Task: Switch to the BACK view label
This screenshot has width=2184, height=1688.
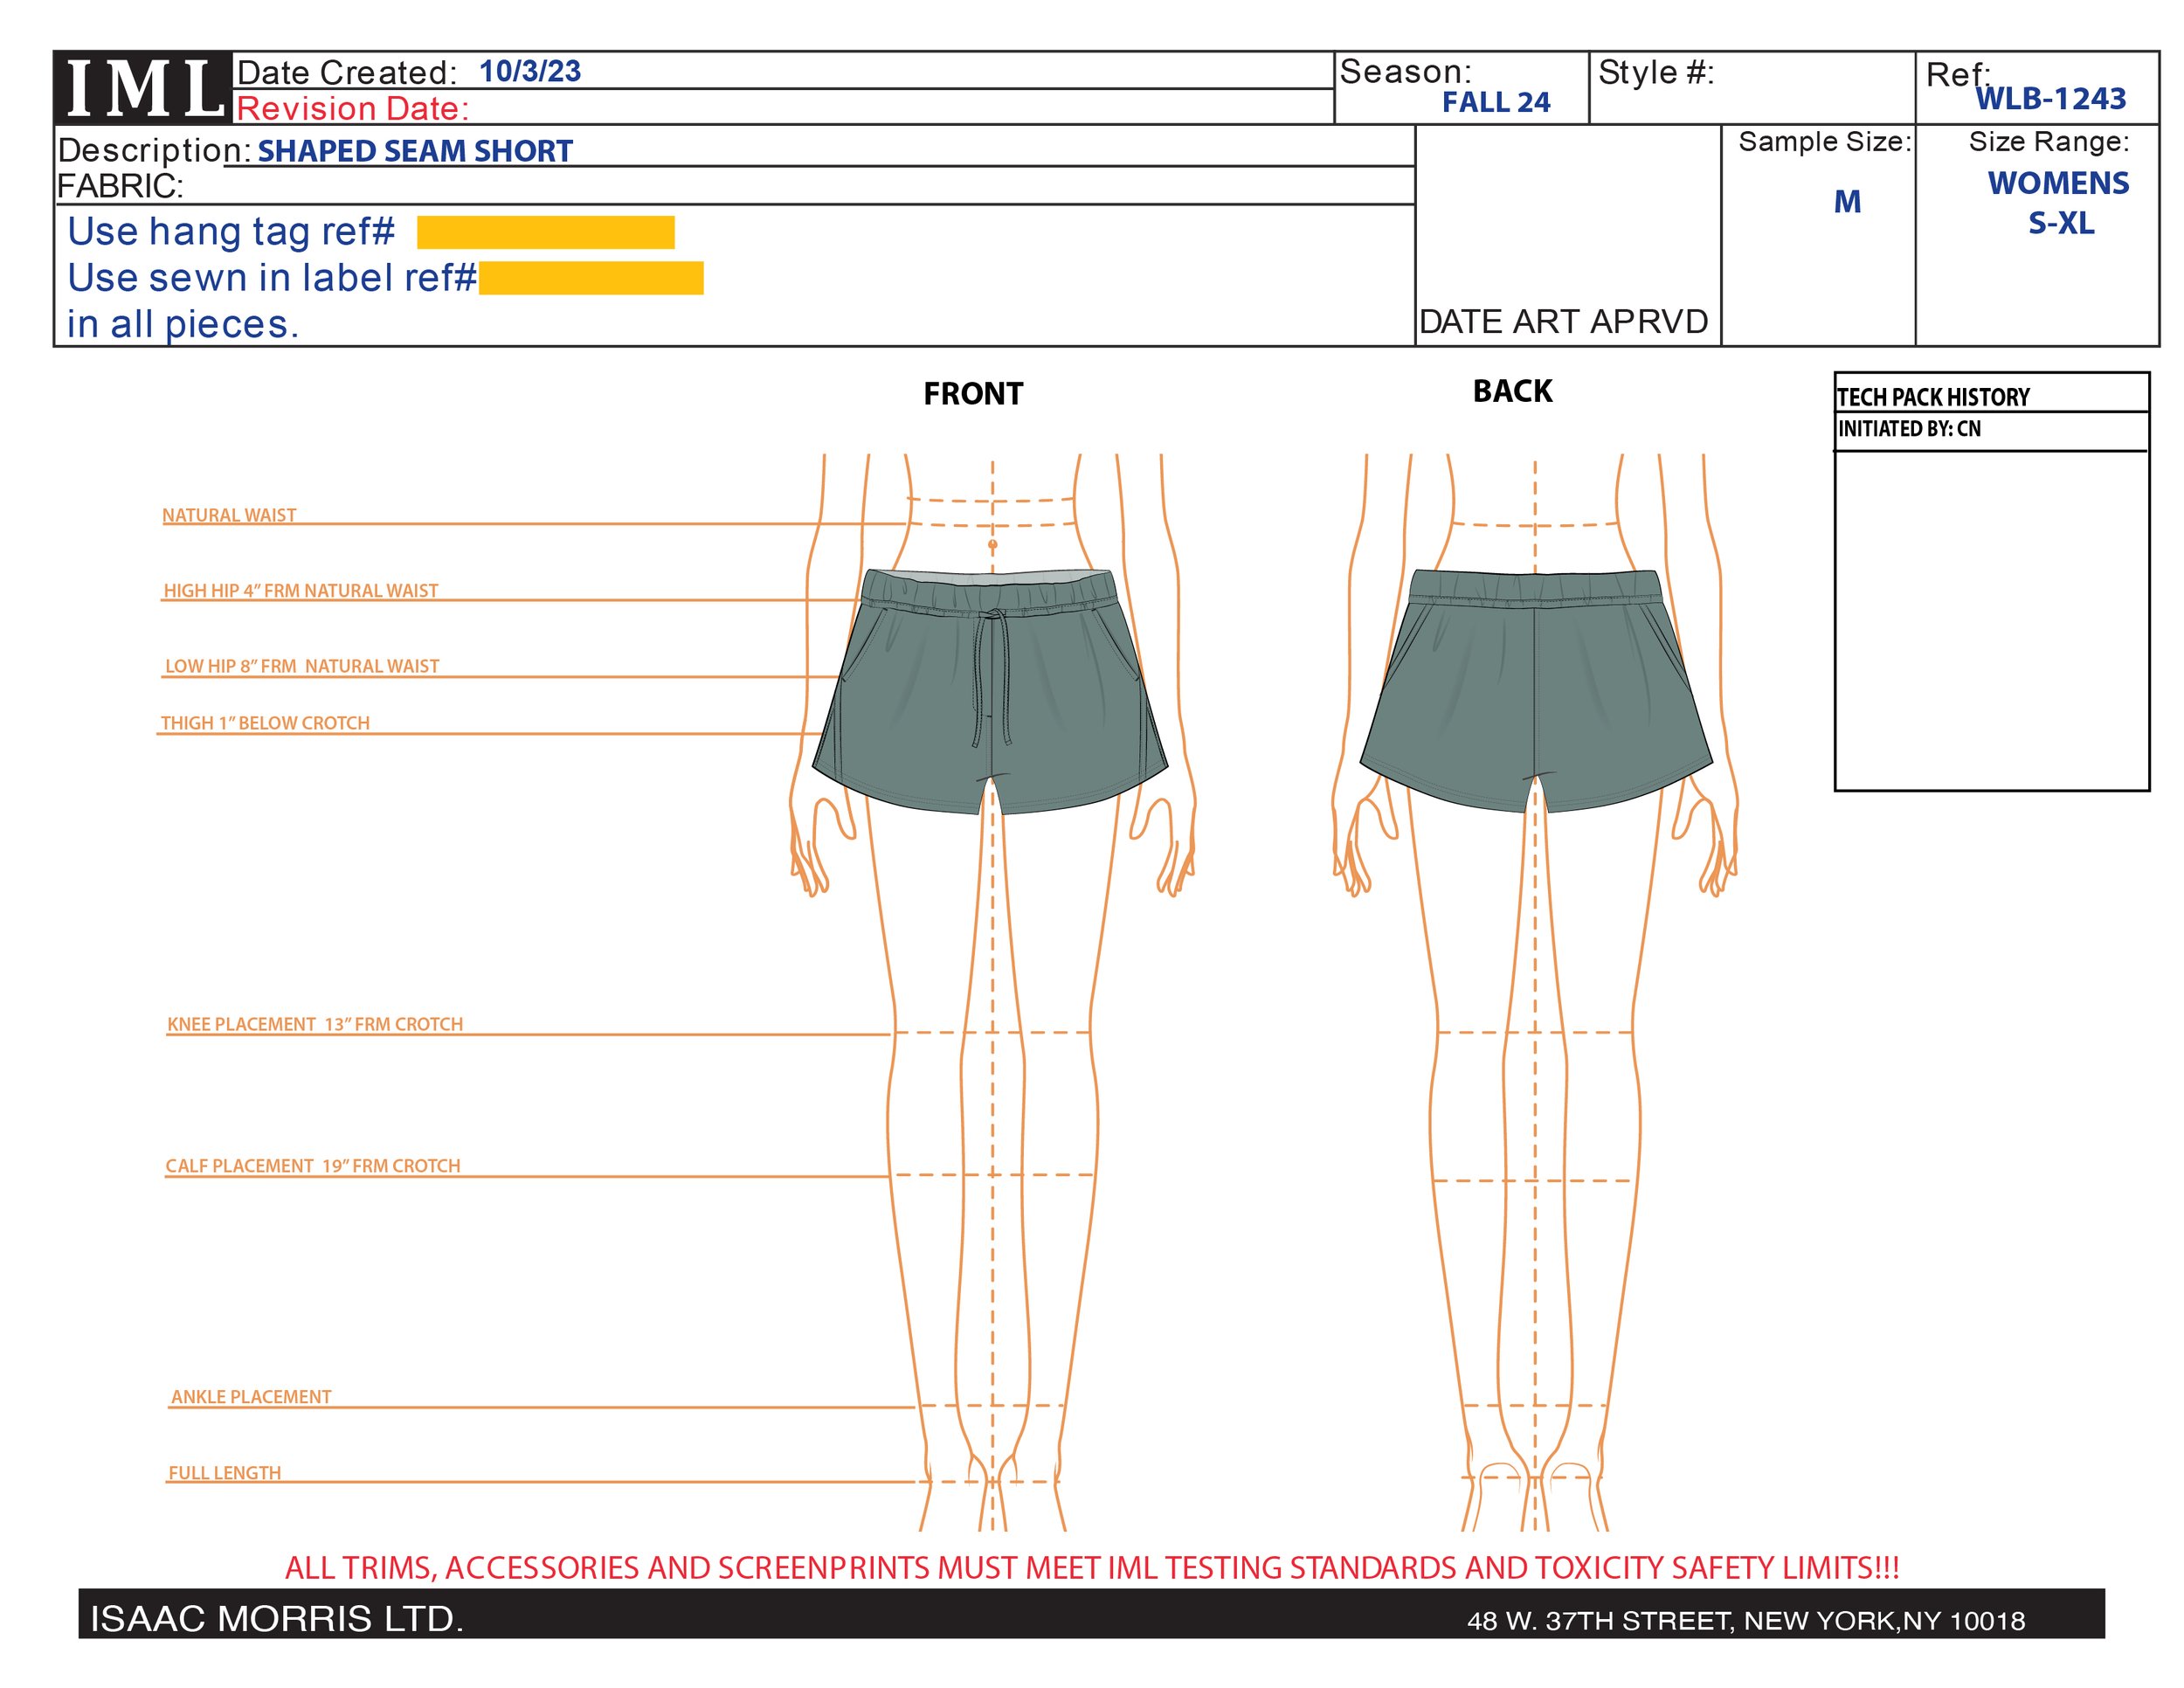Action: pos(1515,390)
